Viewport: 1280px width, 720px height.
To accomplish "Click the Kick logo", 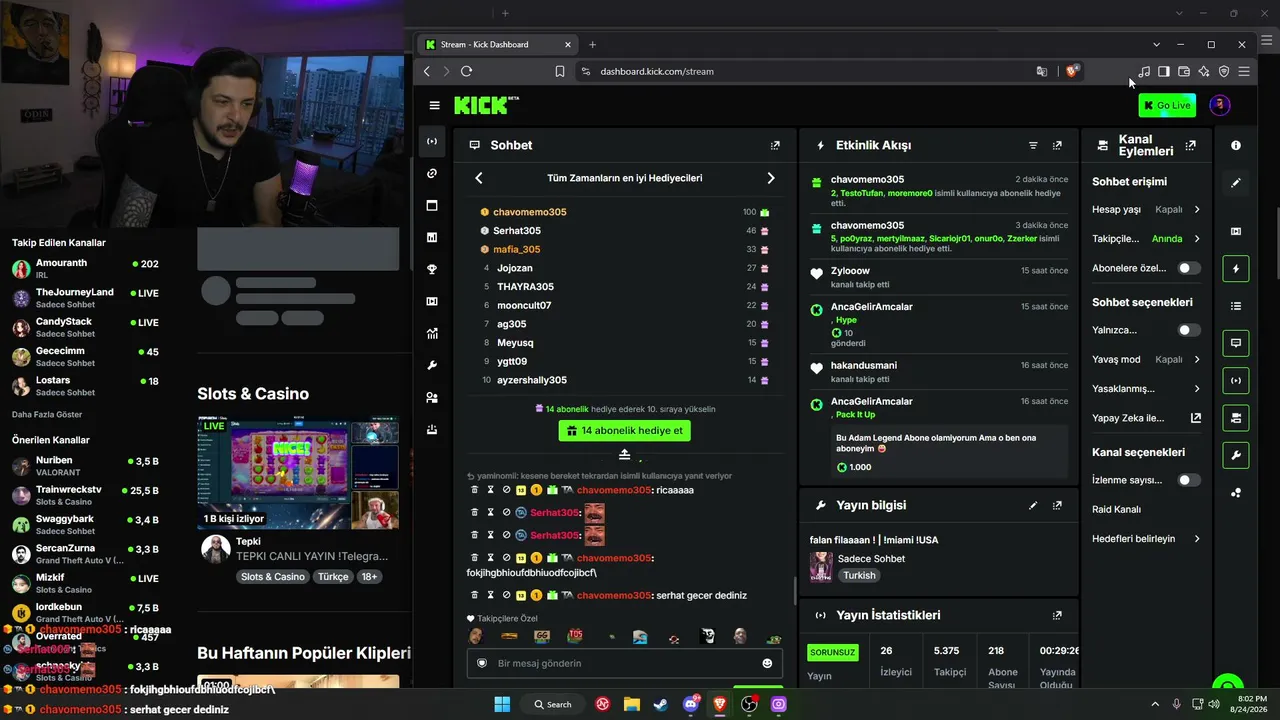I will coord(486,105).
